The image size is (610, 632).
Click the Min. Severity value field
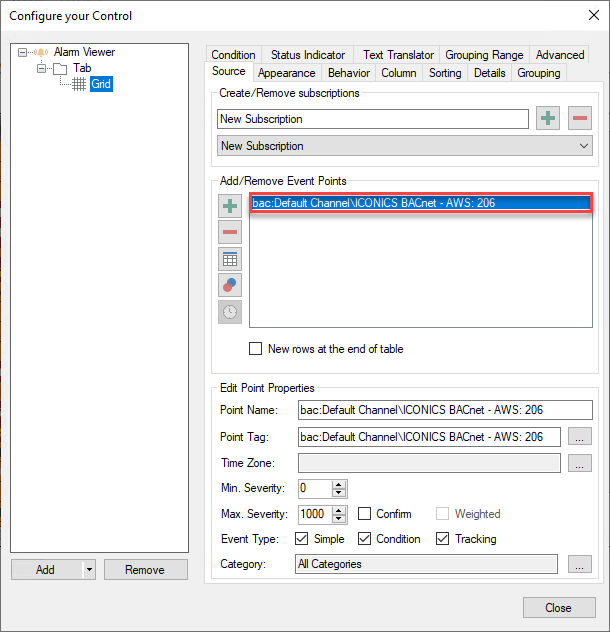315,489
